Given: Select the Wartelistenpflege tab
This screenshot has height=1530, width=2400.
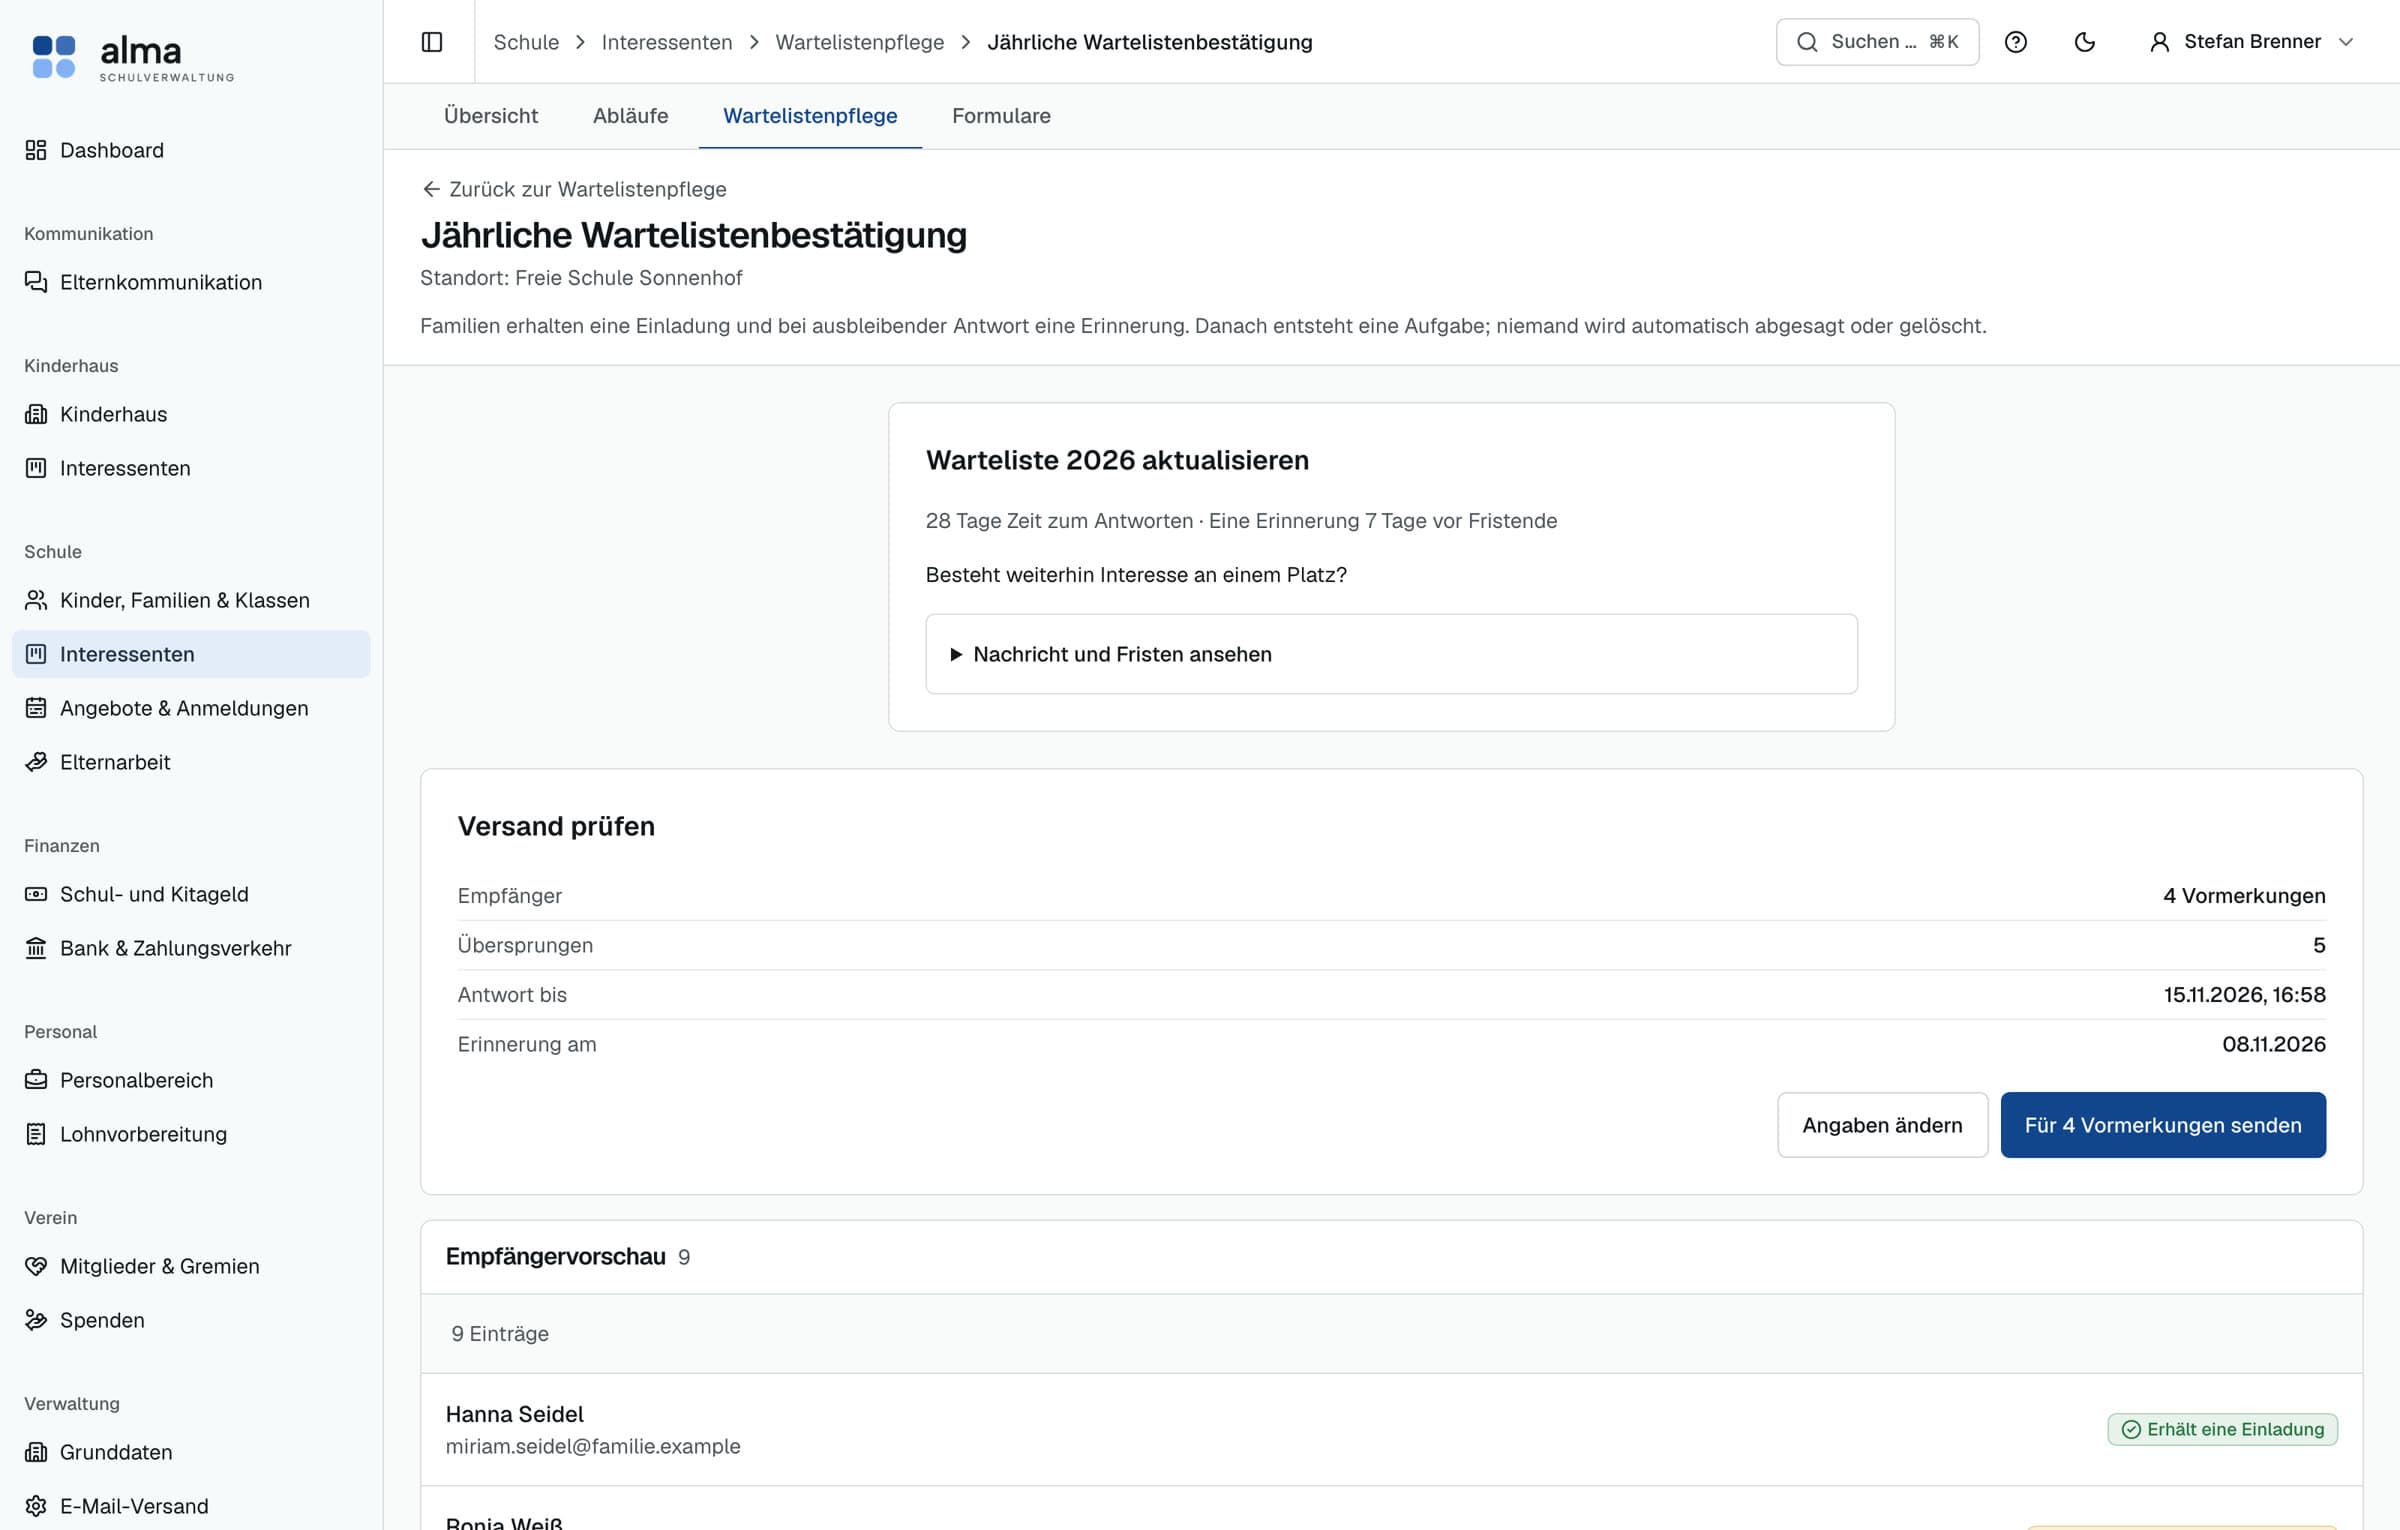Looking at the screenshot, I should (810, 116).
